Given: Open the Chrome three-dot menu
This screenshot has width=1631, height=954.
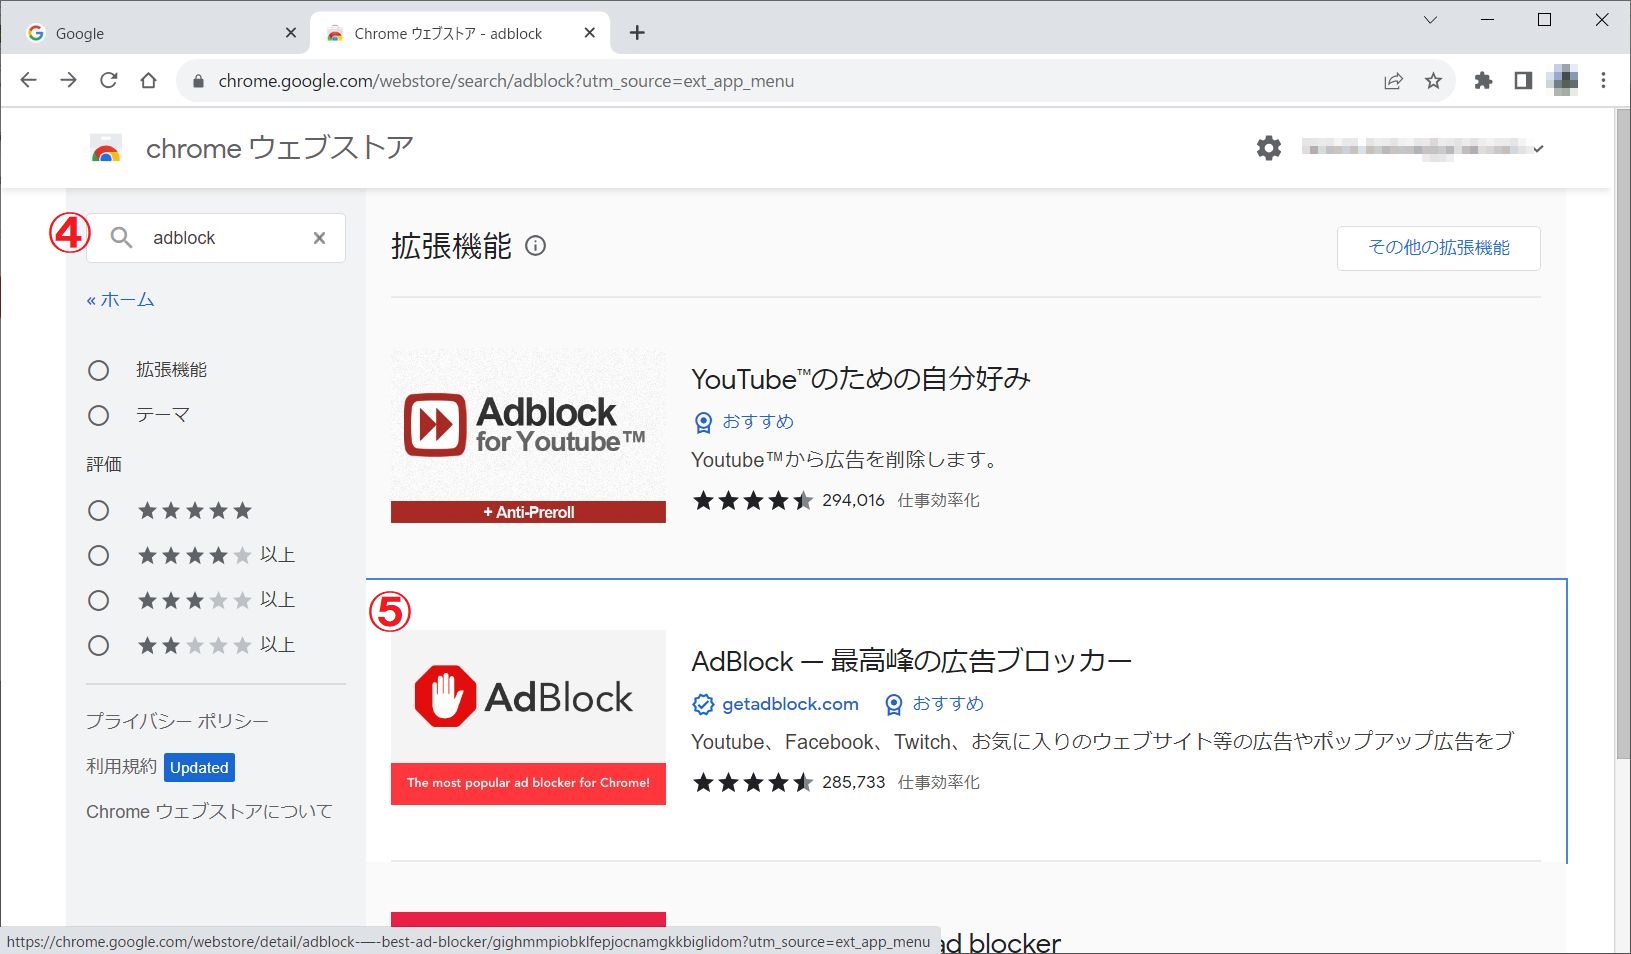Looking at the screenshot, I should click(x=1603, y=81).
